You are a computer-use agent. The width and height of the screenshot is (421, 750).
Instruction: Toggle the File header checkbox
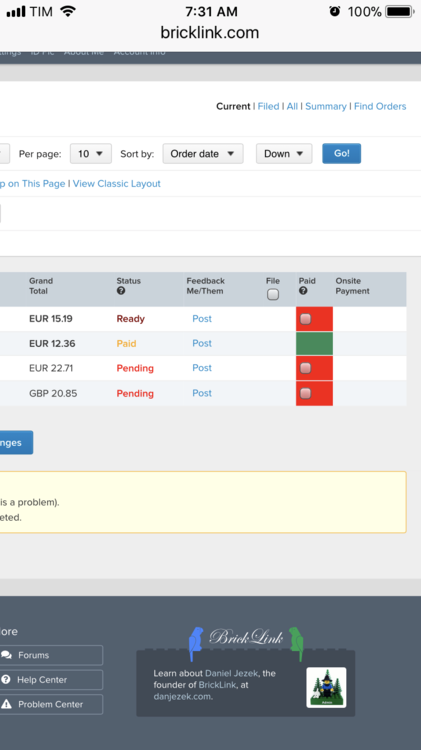(273, 295)
